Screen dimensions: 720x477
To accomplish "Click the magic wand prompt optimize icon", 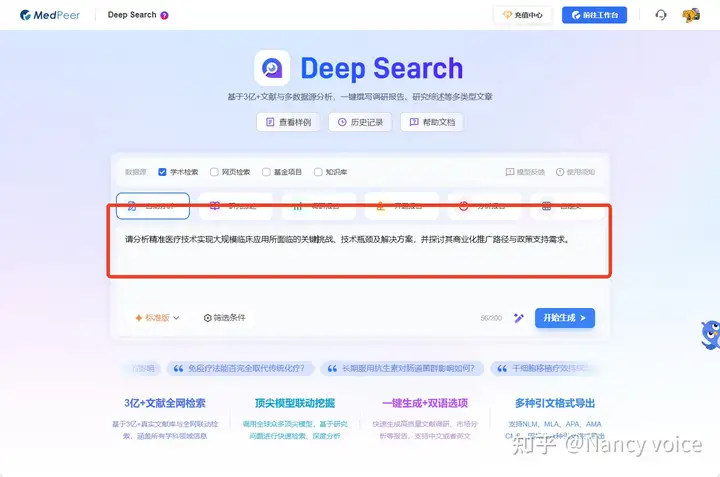I will tap(518, 318).
